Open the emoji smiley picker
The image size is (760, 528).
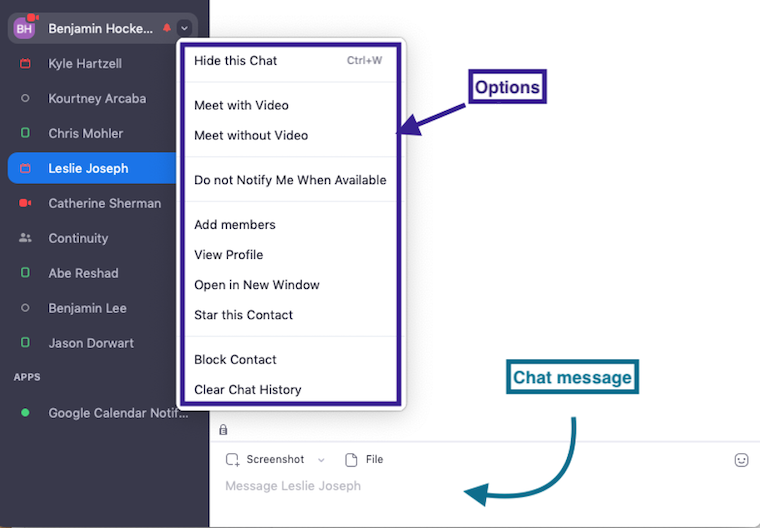coord(741,460)
